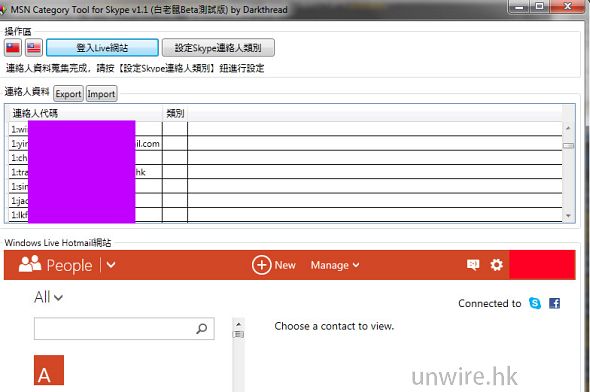Click the People icon in Hotmail header
The height and width of the screenshot is (392, 590).
[30, 264]
